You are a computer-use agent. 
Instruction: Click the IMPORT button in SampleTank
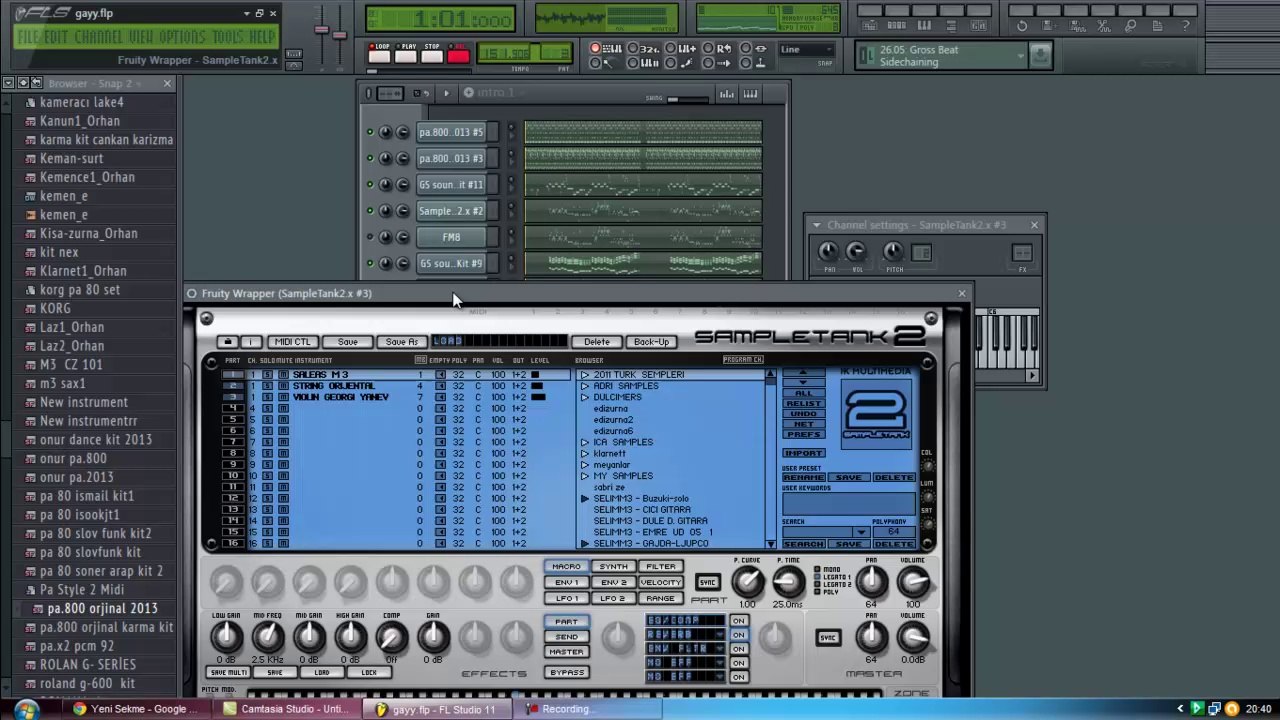click(x=803, y=453)
